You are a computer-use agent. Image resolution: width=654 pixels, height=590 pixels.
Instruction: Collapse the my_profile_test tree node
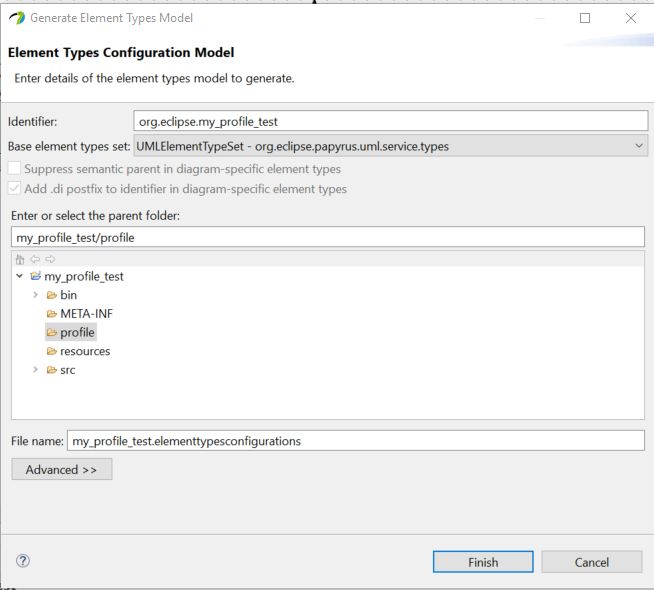(x=20, y=276)
